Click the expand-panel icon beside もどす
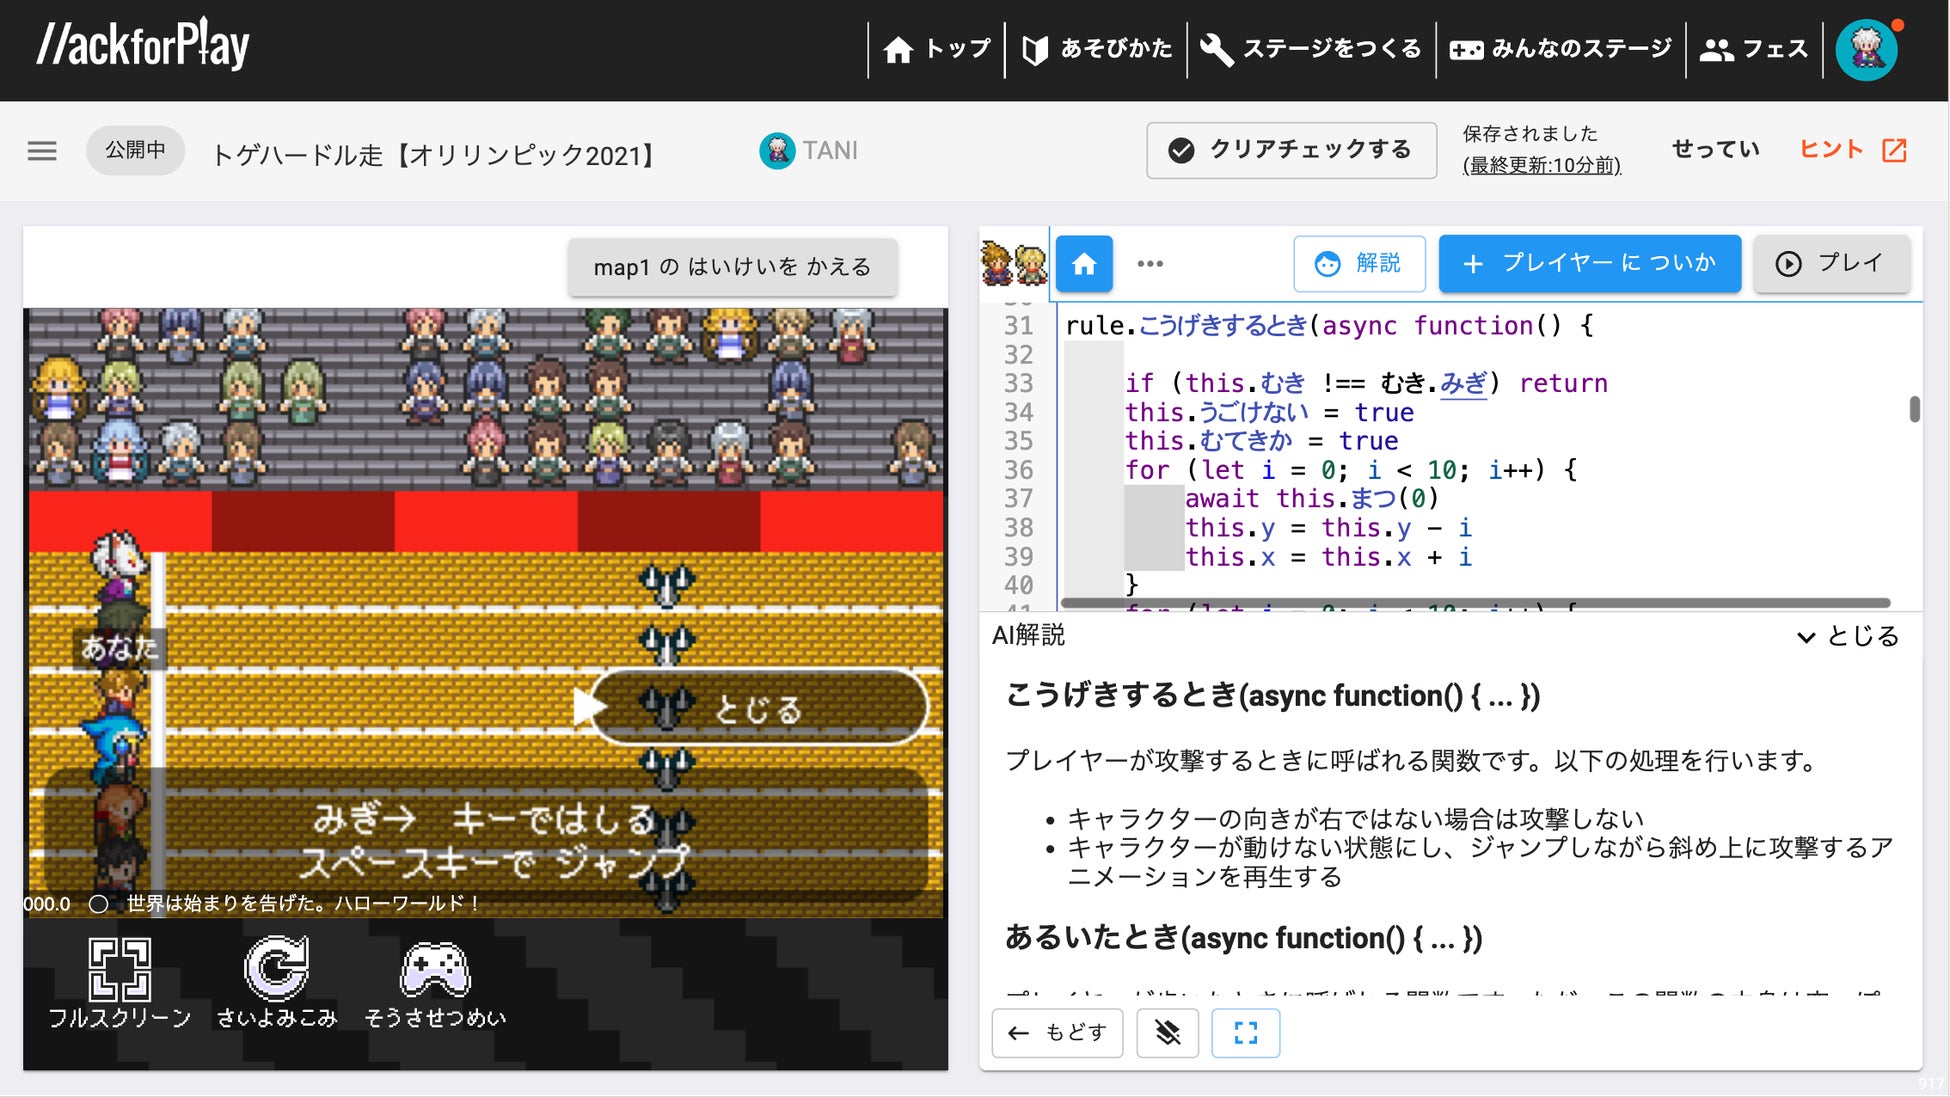The image size is (1950, 1097). pos(1245,1033)
